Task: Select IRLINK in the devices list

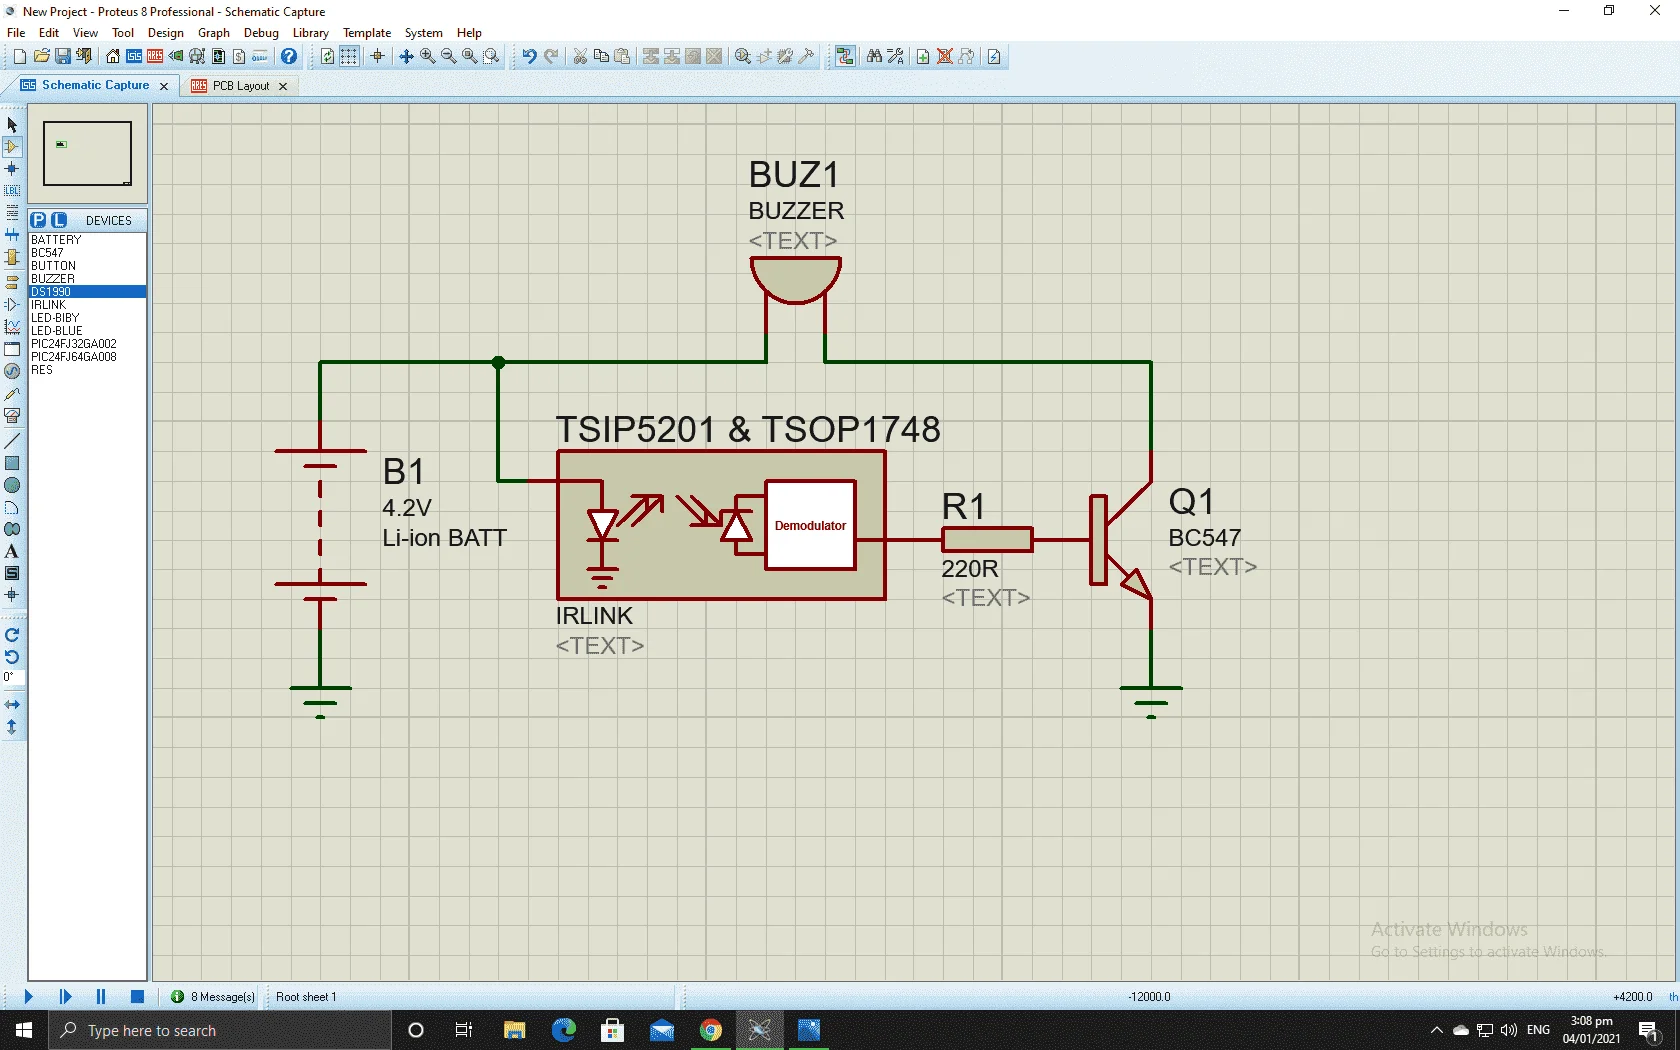Action: (x=87, y=305)
